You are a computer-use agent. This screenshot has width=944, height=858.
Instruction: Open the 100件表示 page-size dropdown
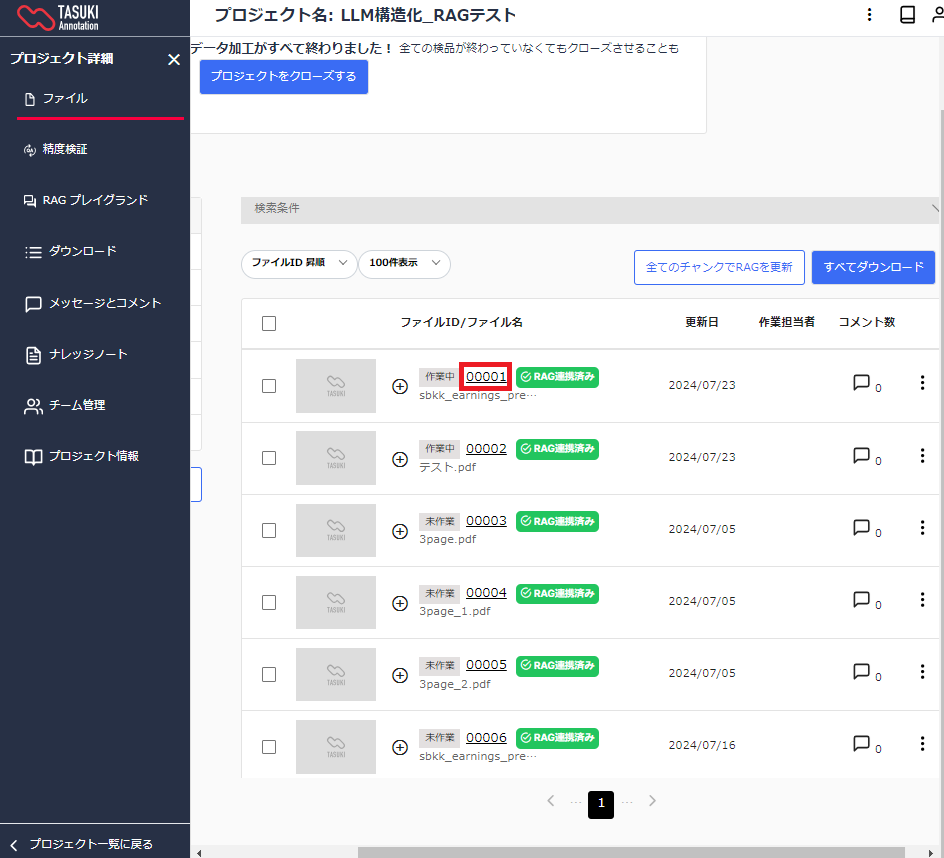click(x=405, y=263)
